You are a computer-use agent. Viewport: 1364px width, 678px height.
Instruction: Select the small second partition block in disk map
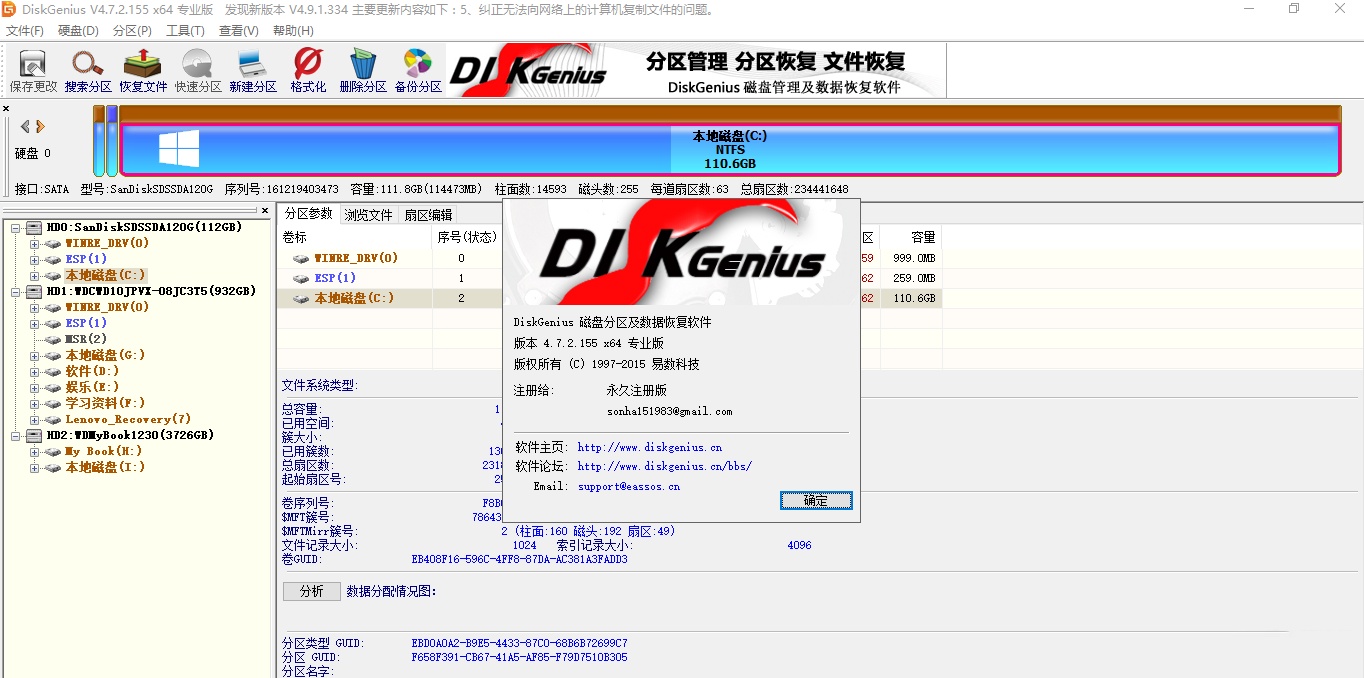[112, 141]
